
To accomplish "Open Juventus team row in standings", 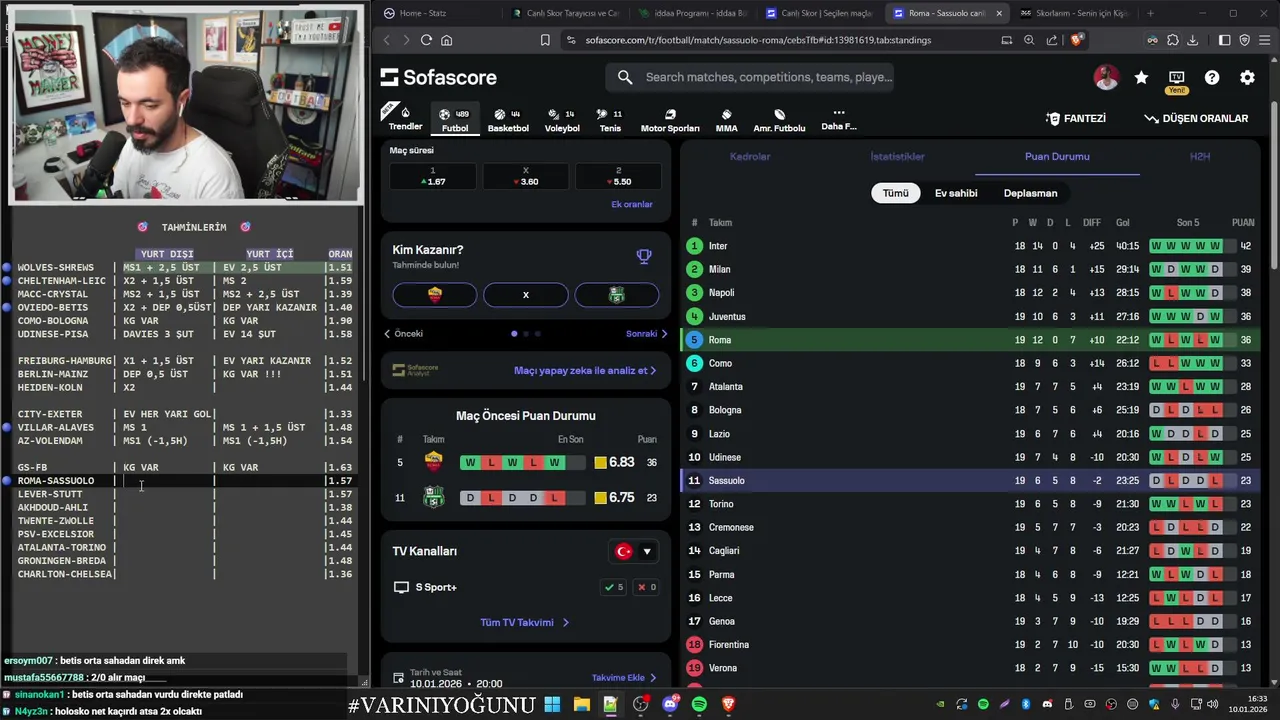I will click(x=970, y=316).
